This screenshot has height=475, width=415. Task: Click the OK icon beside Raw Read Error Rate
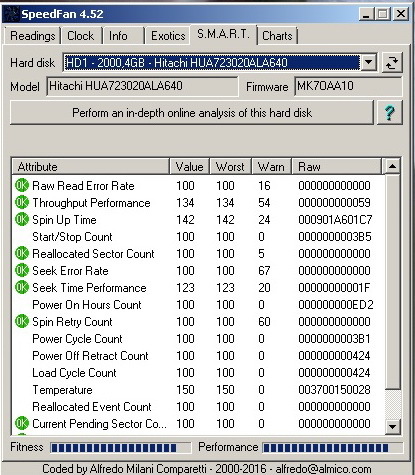coord(22,185)
